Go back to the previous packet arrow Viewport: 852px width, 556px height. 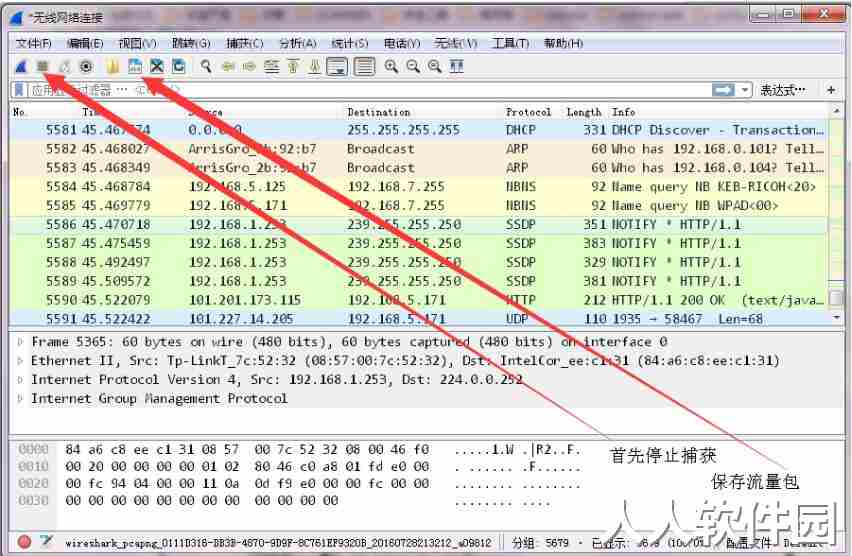tap(228, 67)
